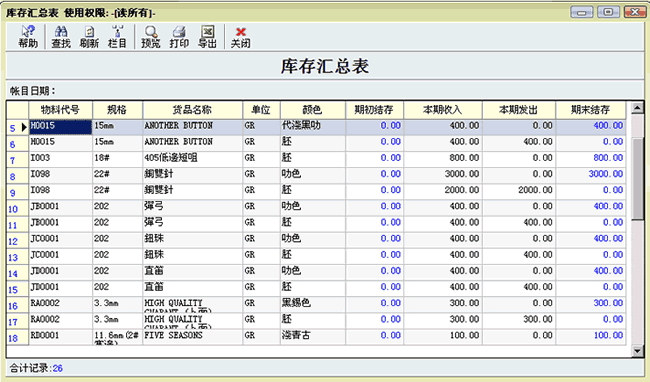Image resolution: width=650 pixels, height=382 pixels.
Task: Click 100.00 期末结存 value in row 18
Action: [591, 337]
